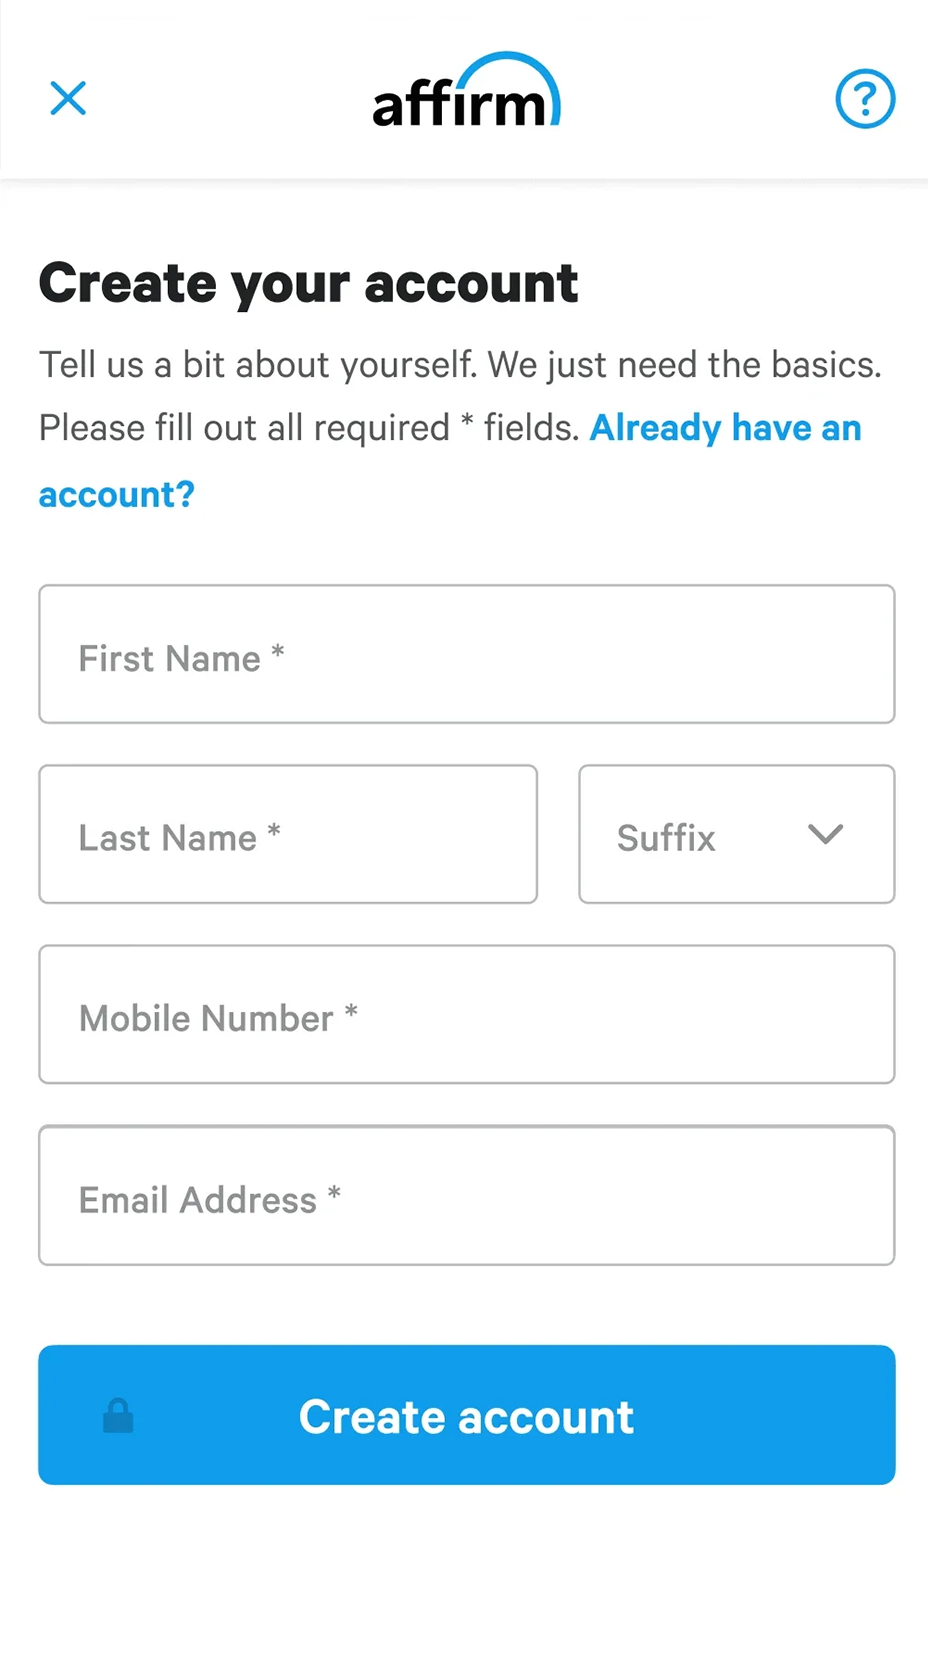Open help via question mark icon
The width and height of the screenshot is (928, 1676).
click(x=865, y=98)
